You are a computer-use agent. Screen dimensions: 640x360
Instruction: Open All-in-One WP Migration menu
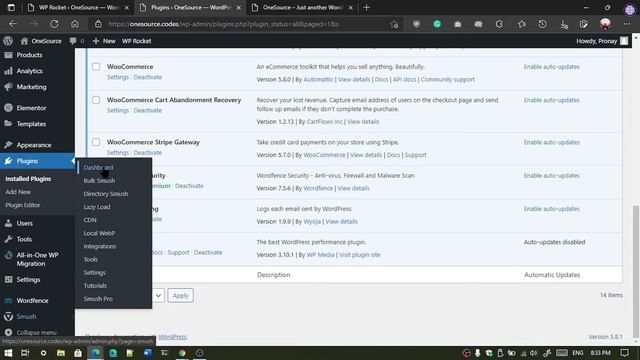(x=37, y=259)
